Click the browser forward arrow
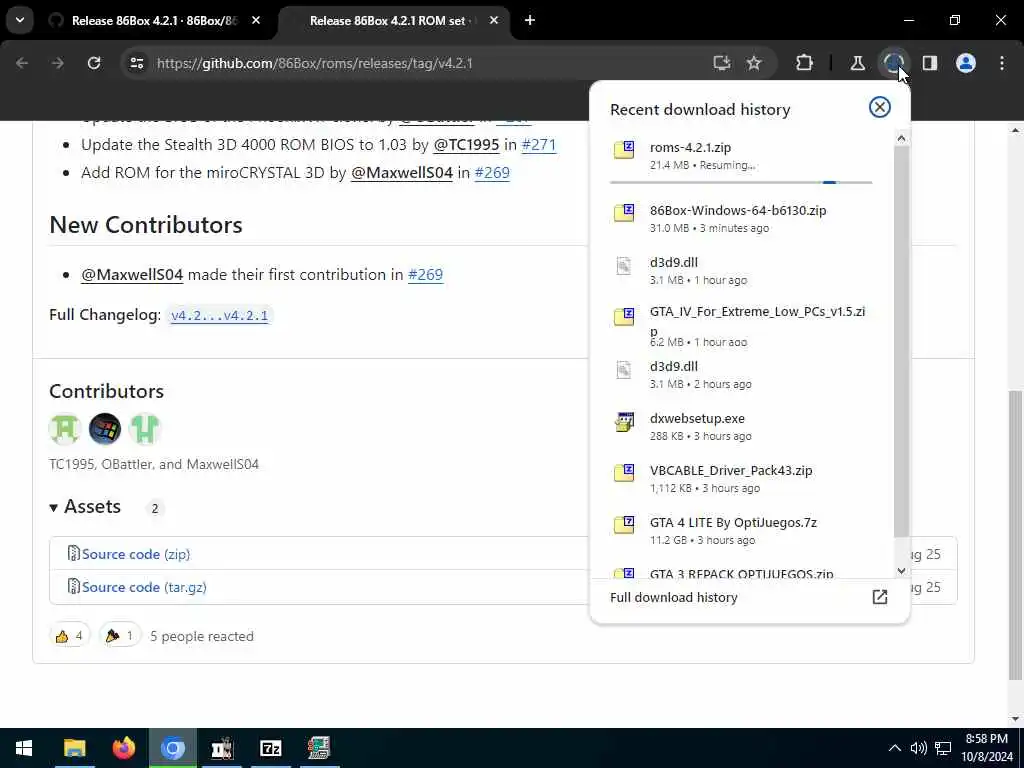Image resolution: width=1024 pixels, height=768 pixels. tap(58, 63)
